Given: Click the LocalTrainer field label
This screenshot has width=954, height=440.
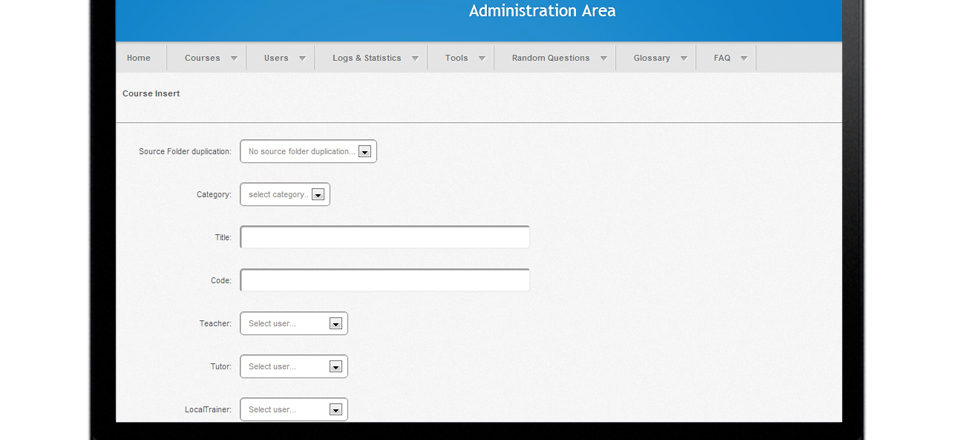Looking at the screenshot, I should [x=208, y=410].
